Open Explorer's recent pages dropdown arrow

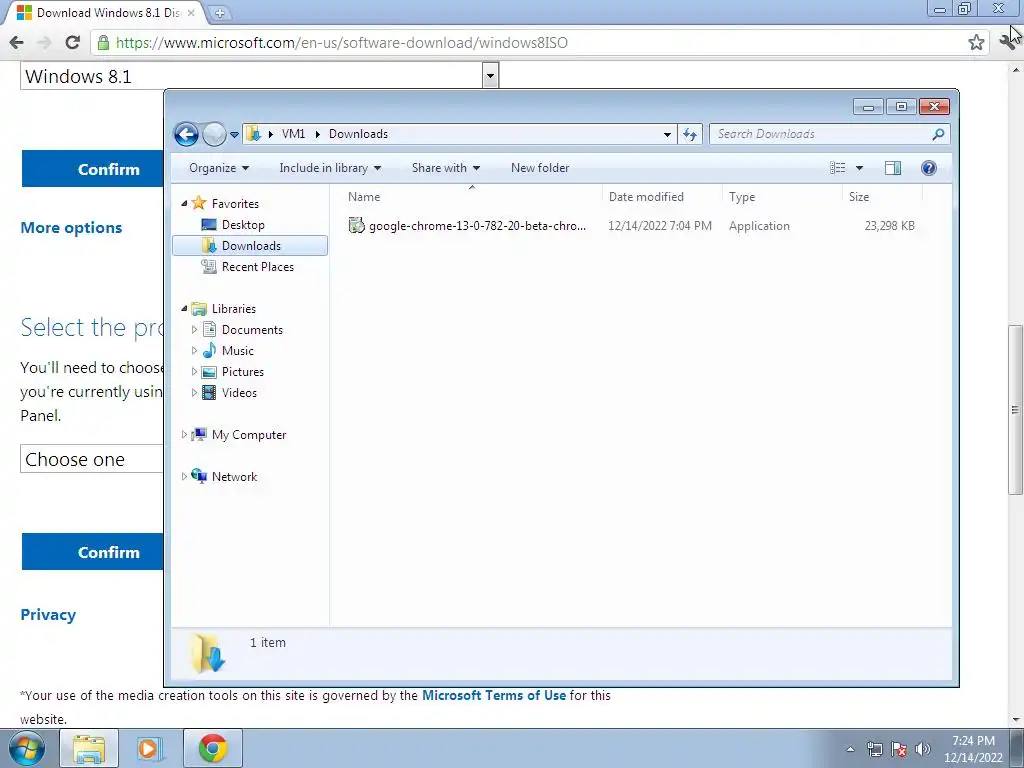pos(234,135)
